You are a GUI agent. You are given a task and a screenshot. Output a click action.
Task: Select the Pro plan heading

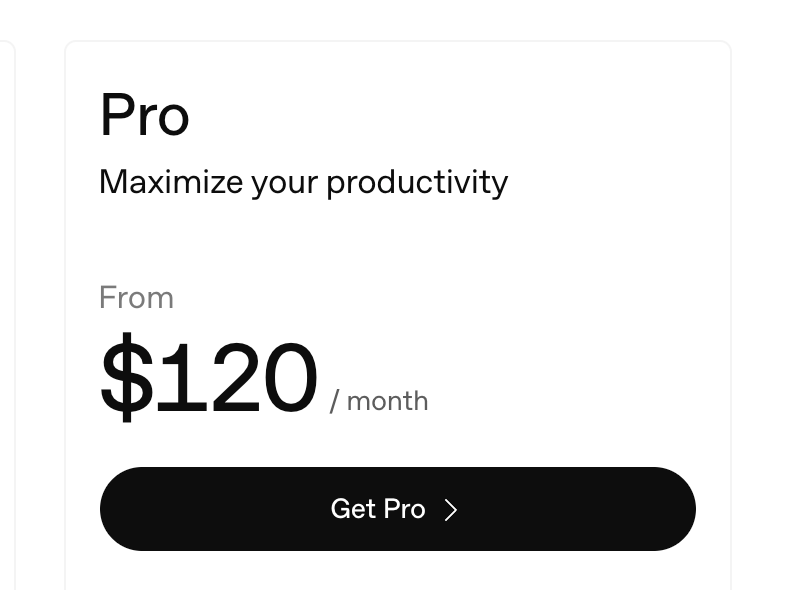tap(144, 115)
